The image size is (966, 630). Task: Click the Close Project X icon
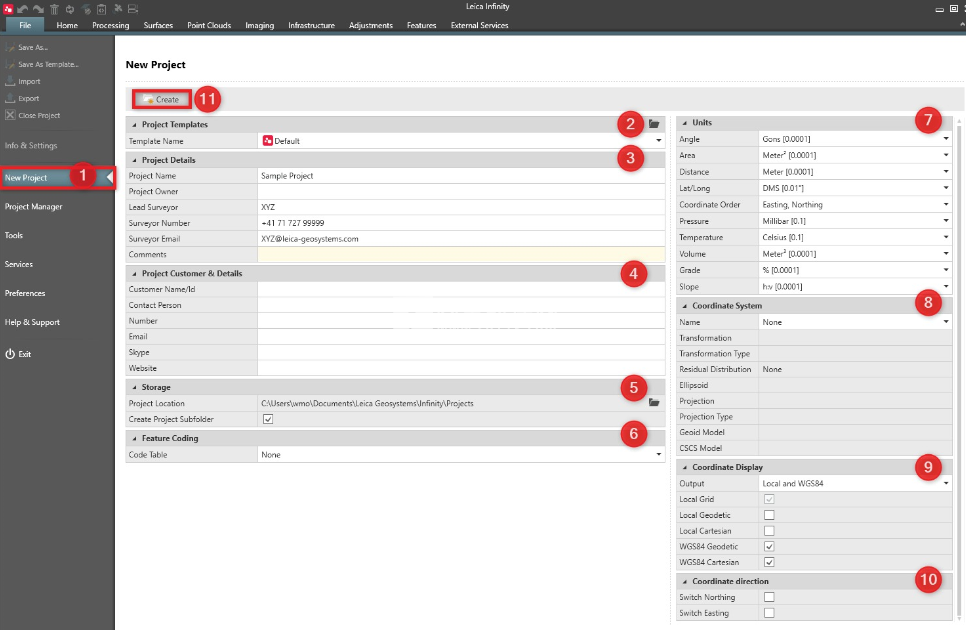coord(10,115)
